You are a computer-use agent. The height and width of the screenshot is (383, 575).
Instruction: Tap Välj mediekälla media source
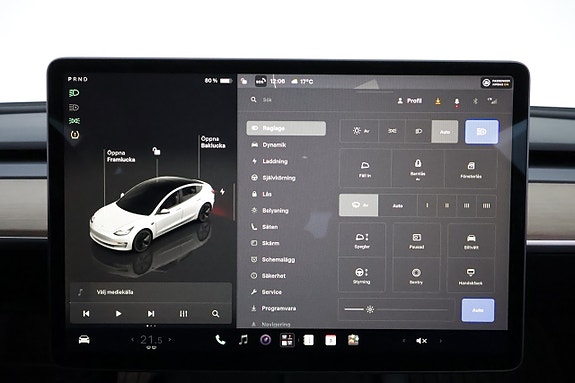pos(151,292)
